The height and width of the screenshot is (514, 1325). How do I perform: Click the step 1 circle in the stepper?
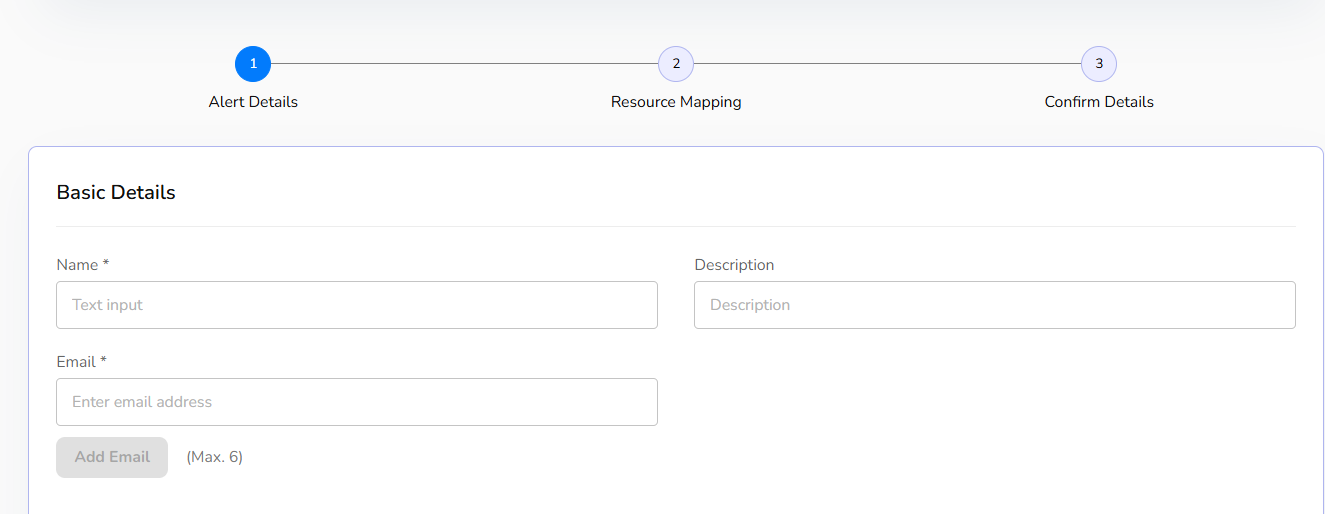[253, 64]
